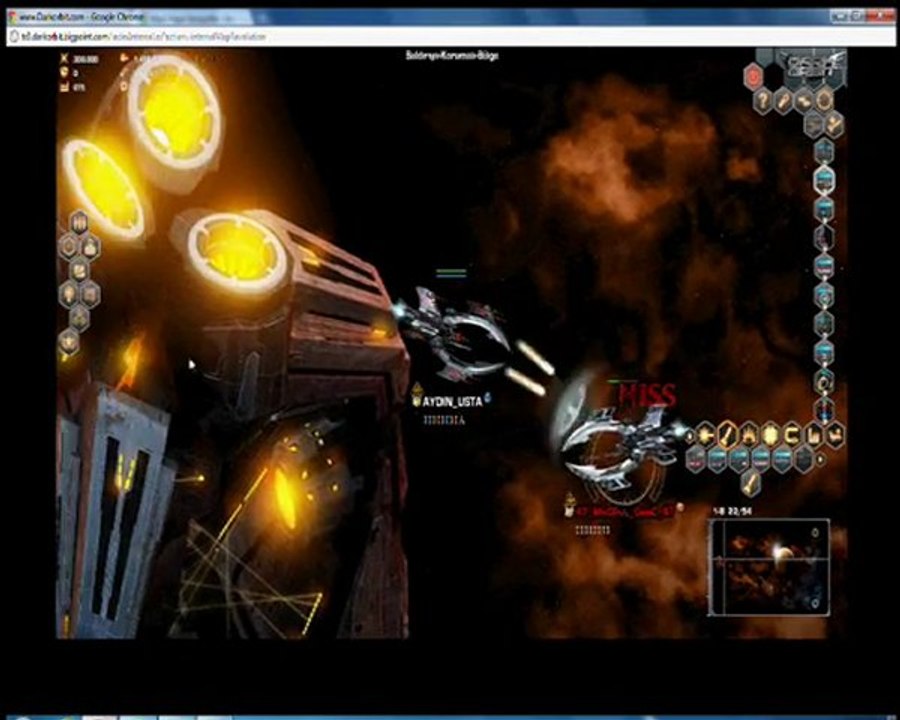
Task: Select the flame-shaped category icon
Action: click(748, 435)
